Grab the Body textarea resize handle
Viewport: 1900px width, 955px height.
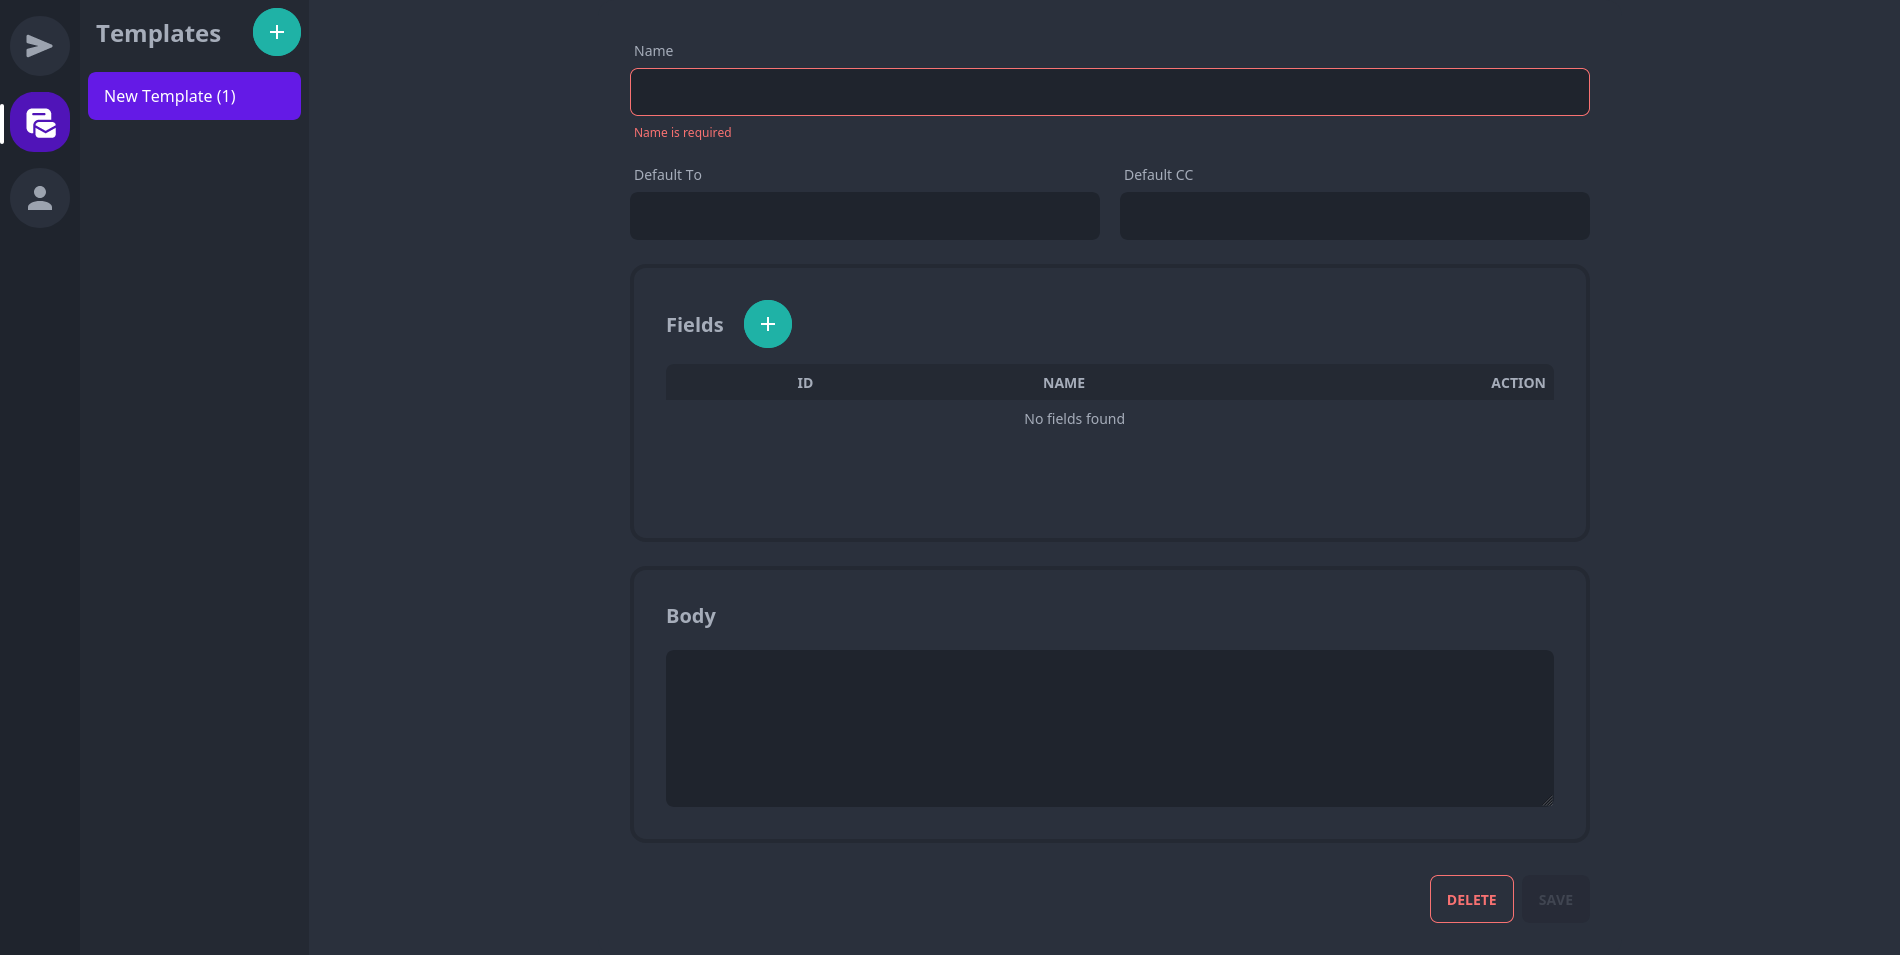tap(1547, 800)
